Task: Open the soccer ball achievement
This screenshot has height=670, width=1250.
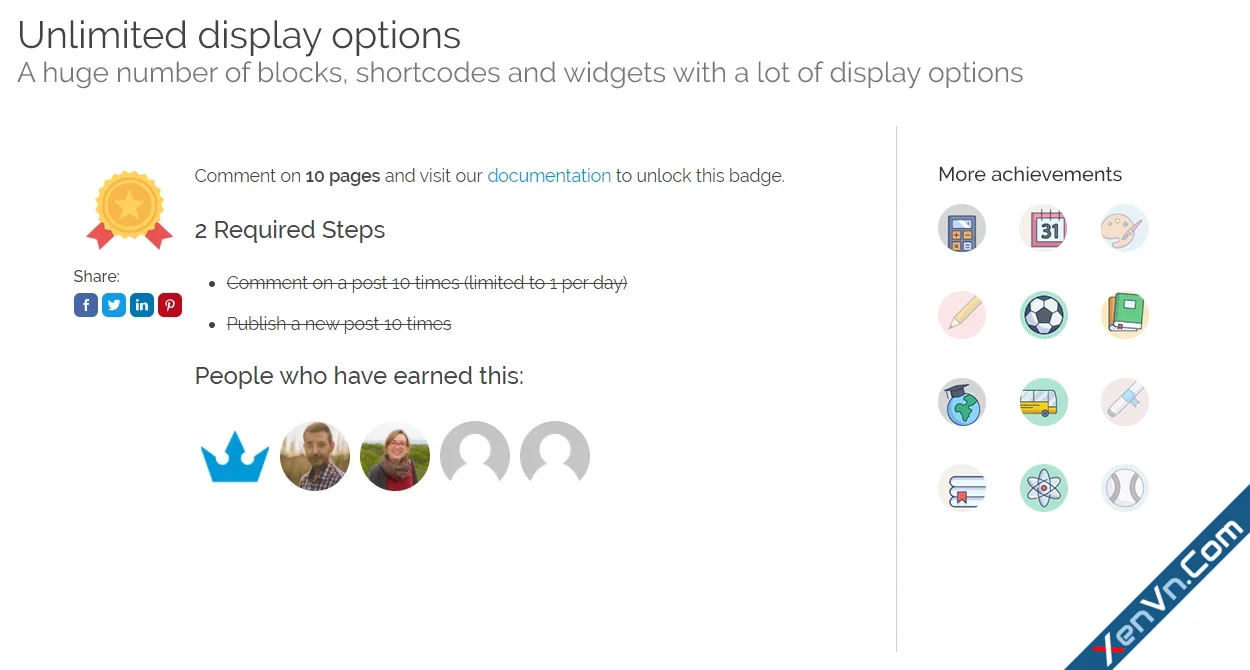Action: click(x=1043, y=315)
